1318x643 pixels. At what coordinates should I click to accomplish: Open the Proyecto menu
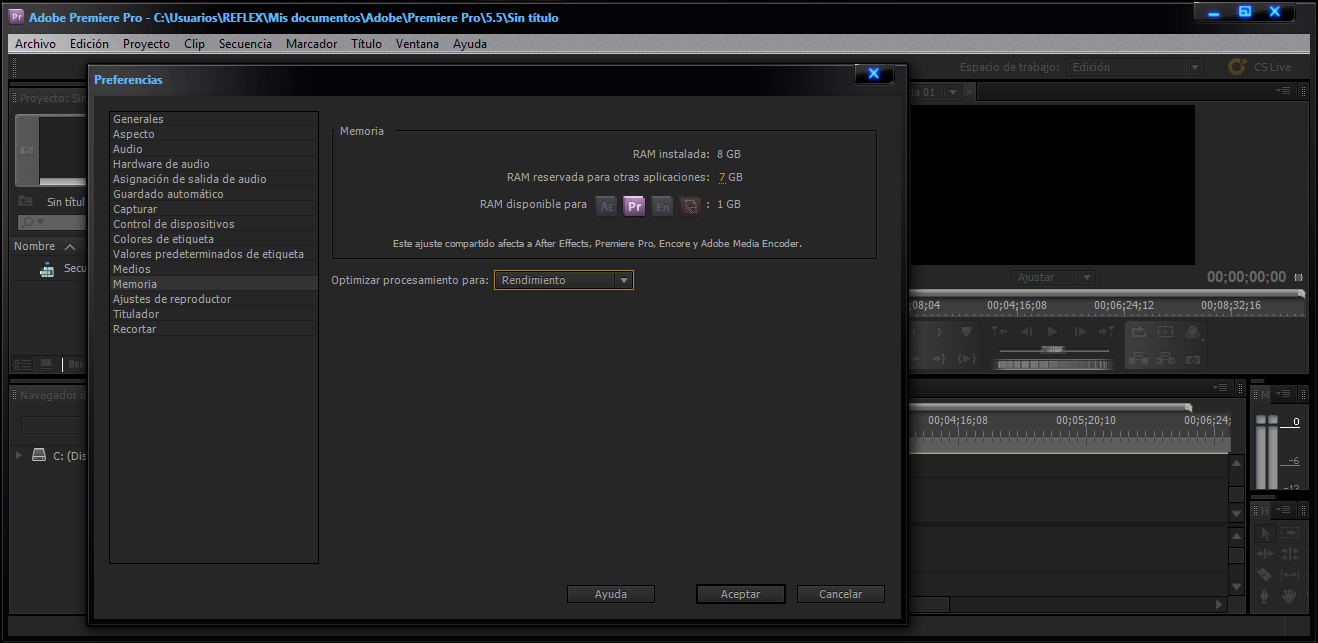[x=147, y=44]
